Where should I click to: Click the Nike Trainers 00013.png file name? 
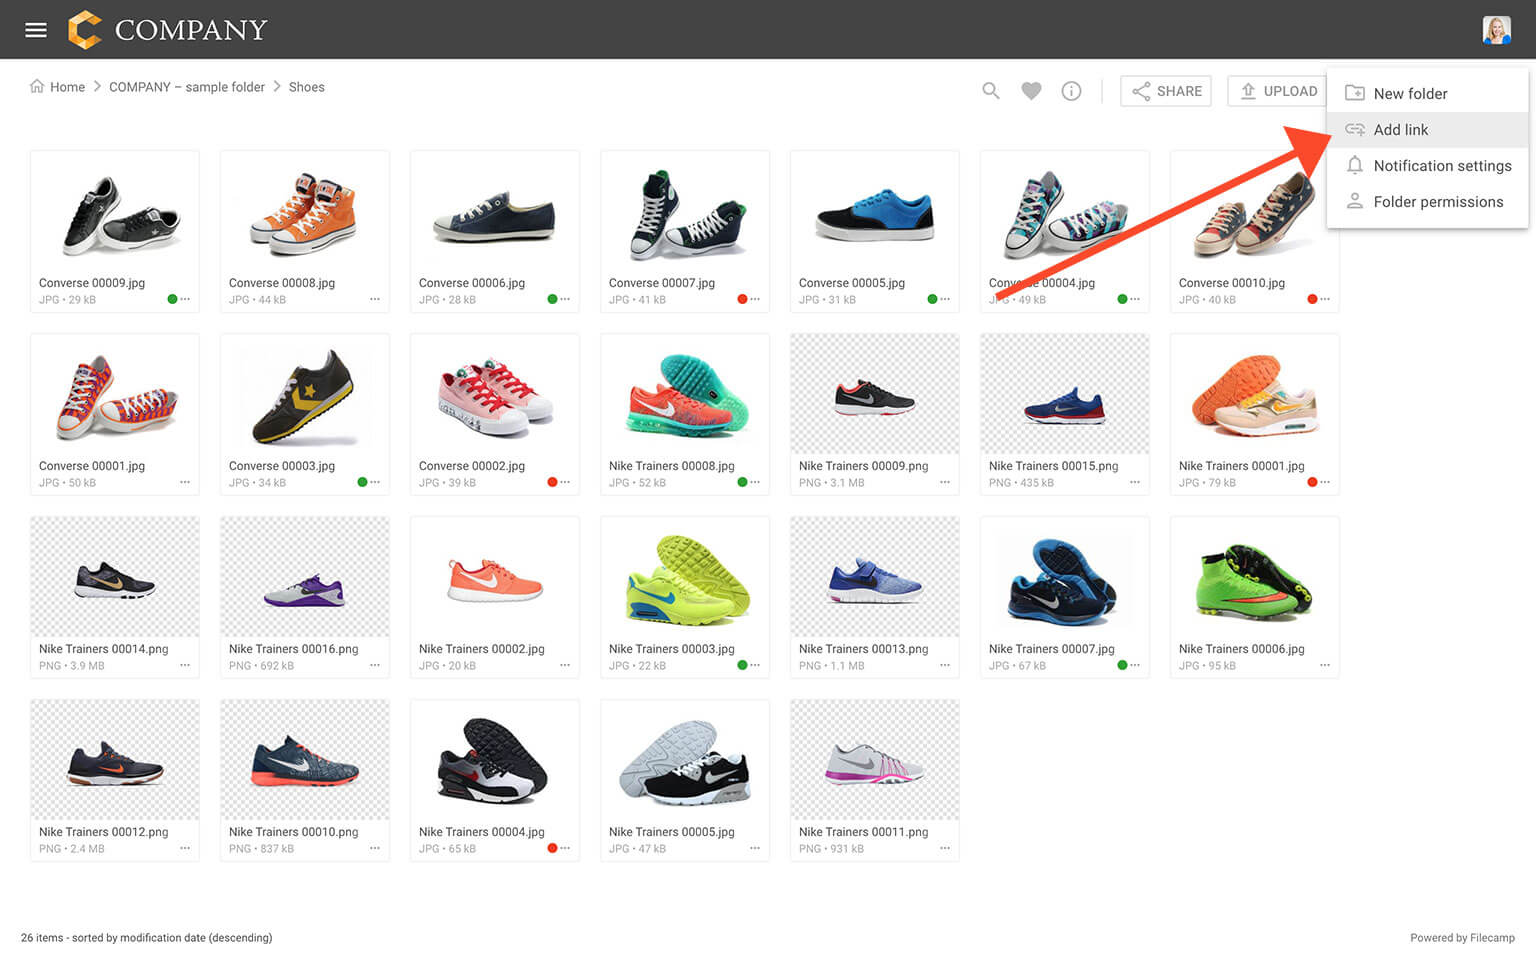pyautogui.click(x=864, y=649)
